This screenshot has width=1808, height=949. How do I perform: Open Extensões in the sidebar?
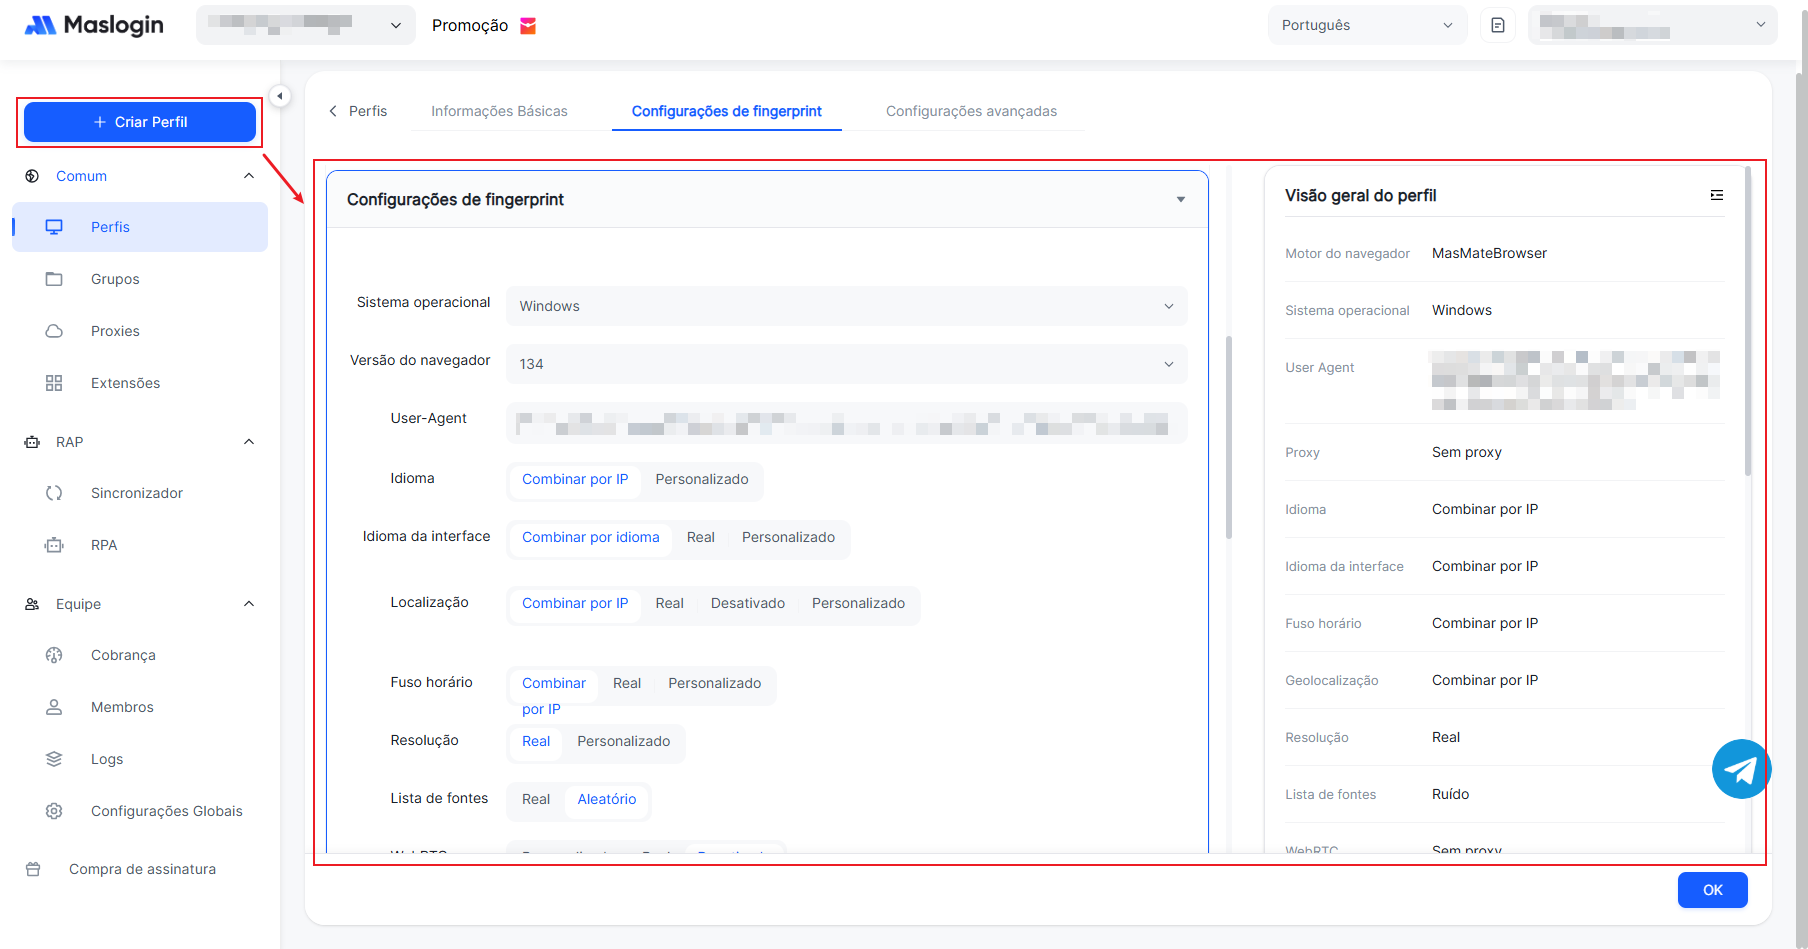tap(125, 383)
